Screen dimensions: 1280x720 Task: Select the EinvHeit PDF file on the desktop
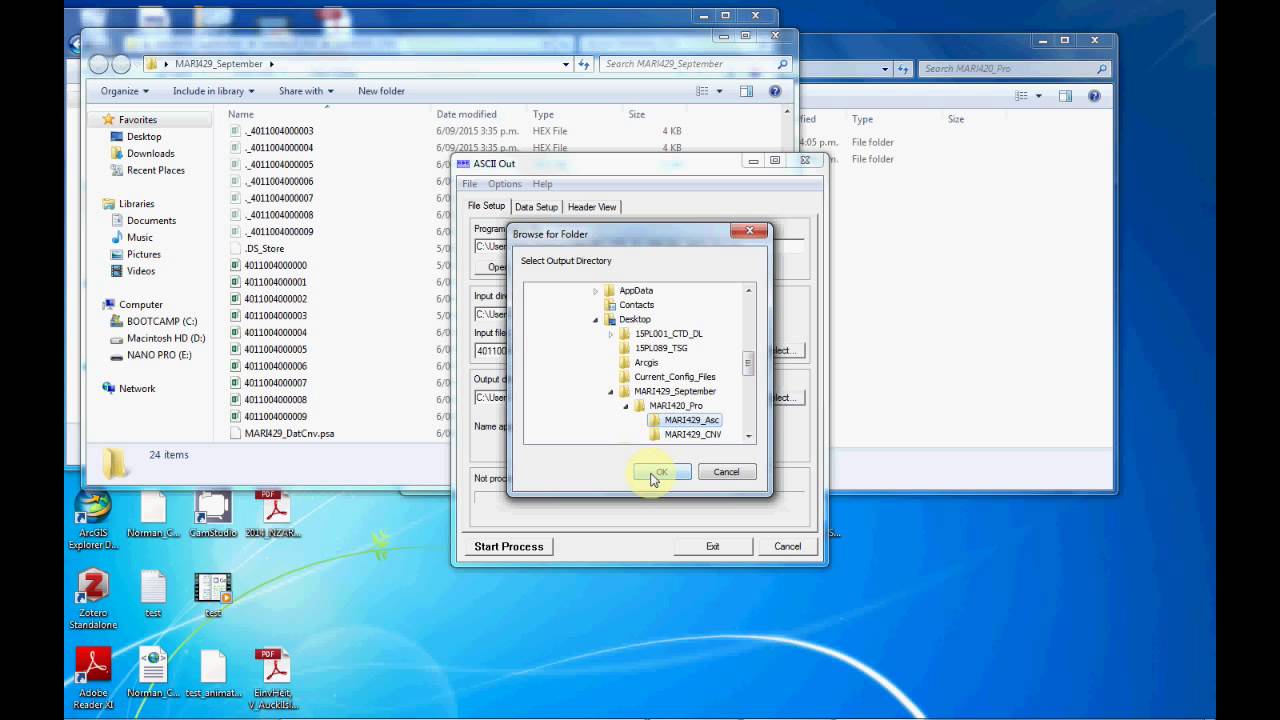click(273, 678)
